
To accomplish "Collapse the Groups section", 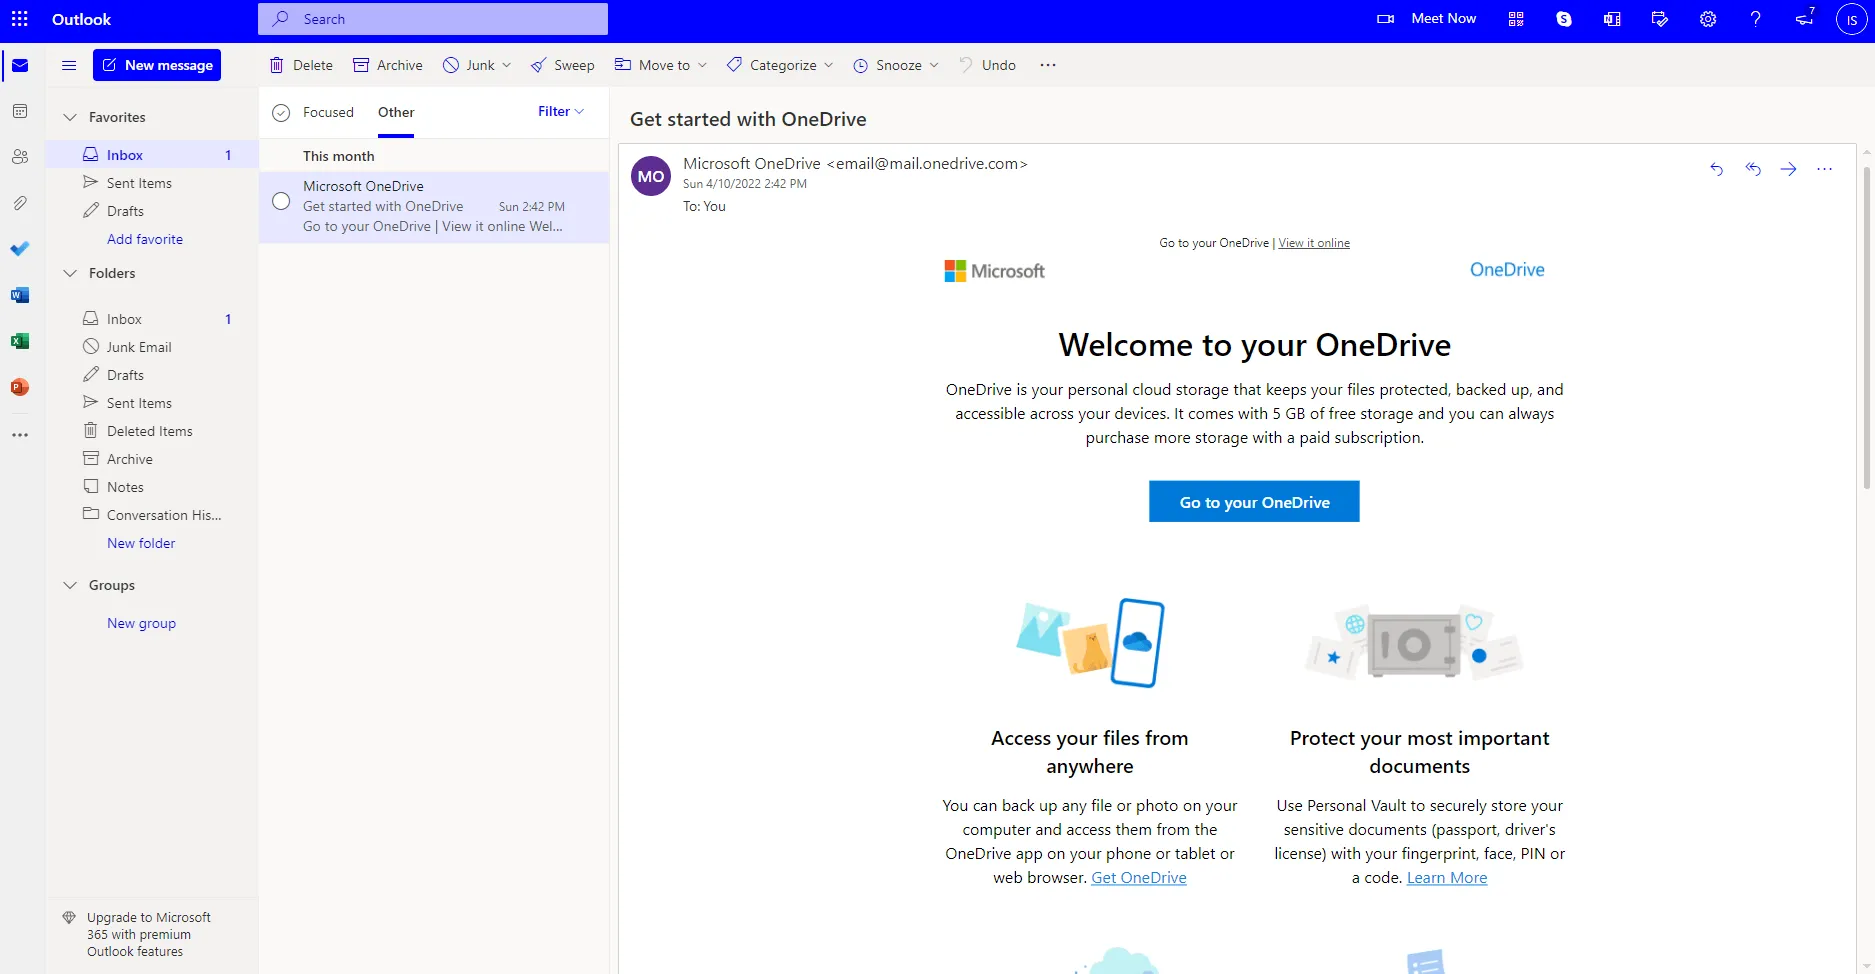I will [70, 585].
